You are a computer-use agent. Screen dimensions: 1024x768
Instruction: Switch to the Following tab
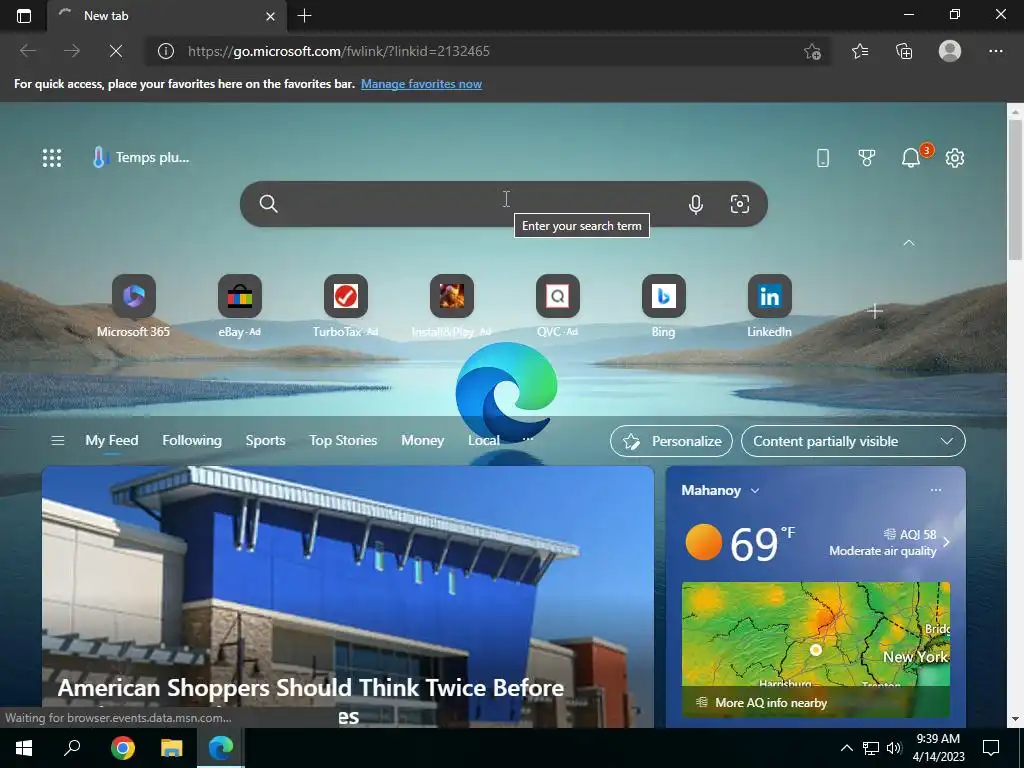[192, 441]
